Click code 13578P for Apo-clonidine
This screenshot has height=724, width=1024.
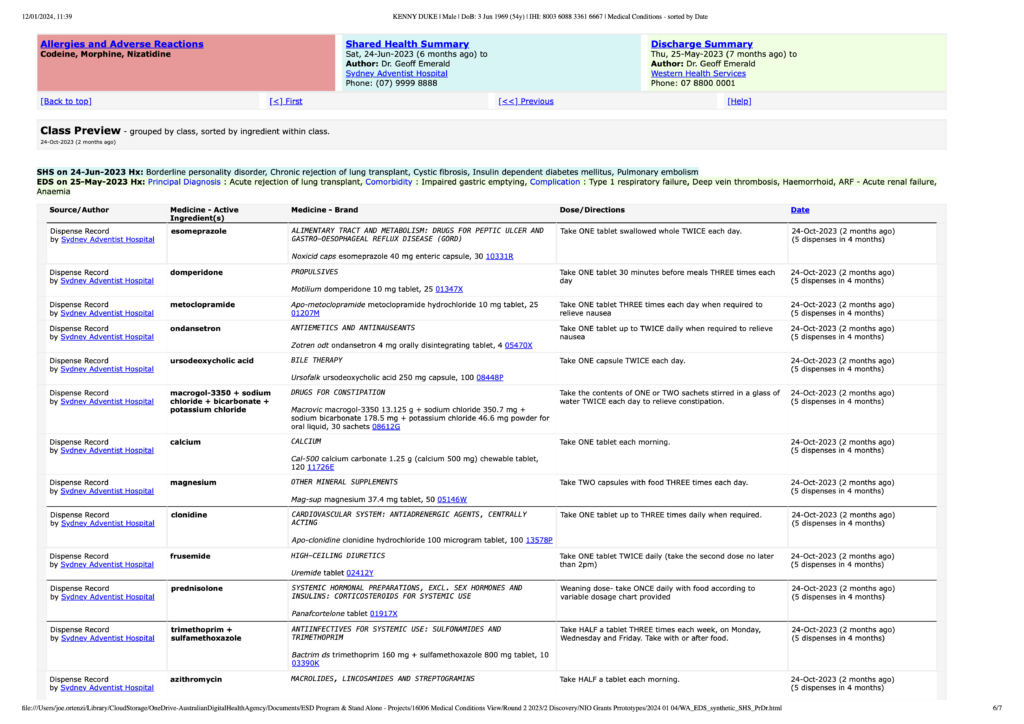[539, 539]
